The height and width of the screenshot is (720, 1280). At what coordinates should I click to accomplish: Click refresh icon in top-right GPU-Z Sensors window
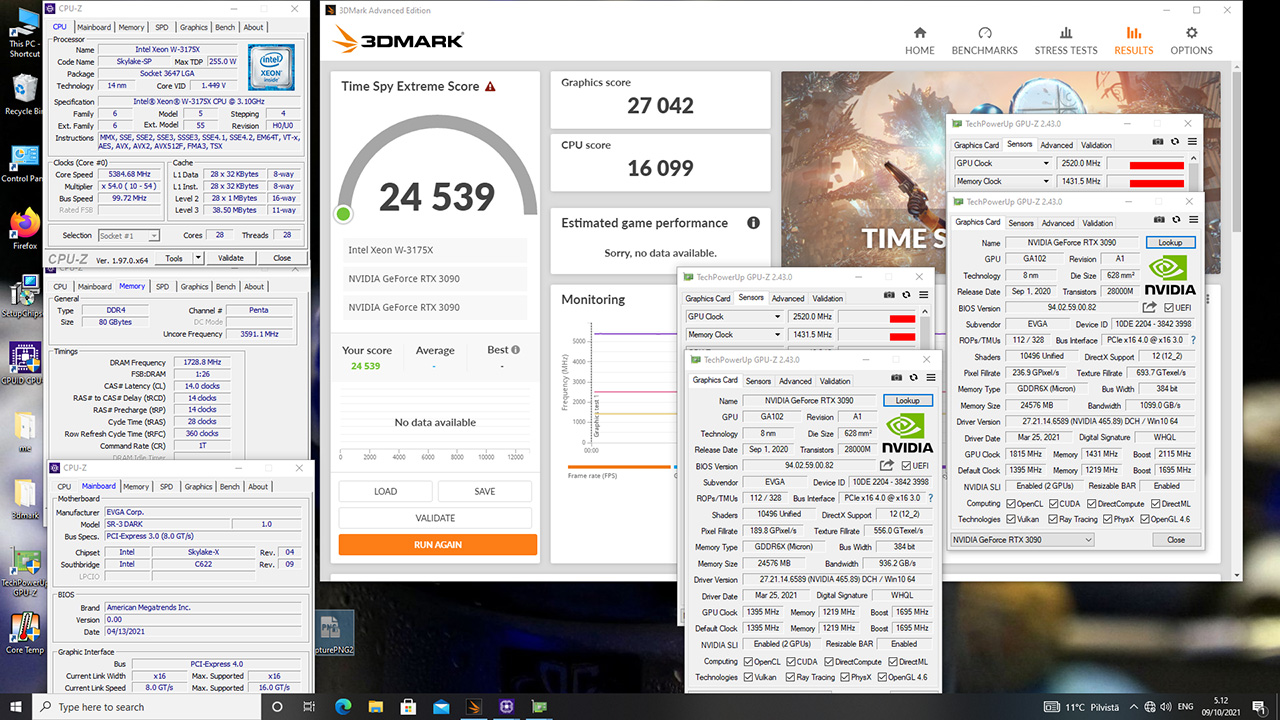point(1174,143)
